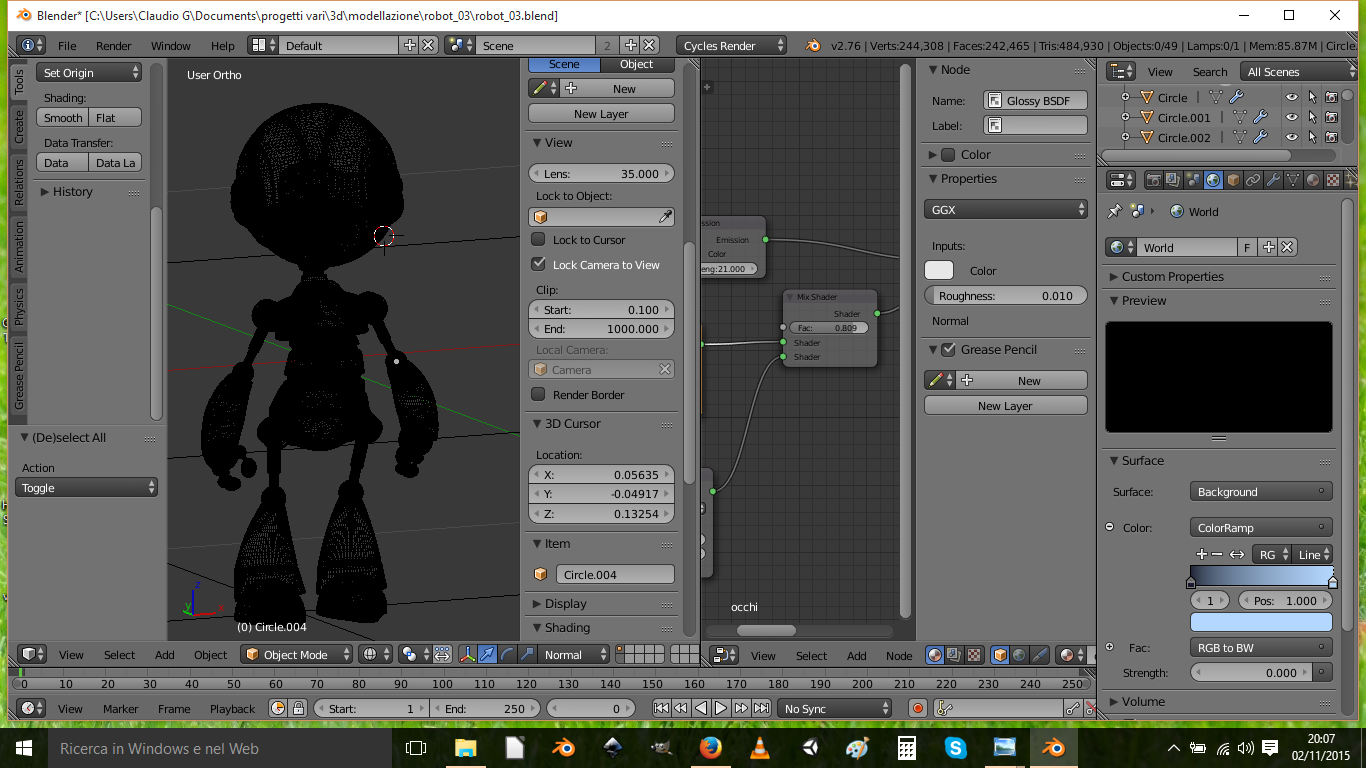Pin the World properties context

[x=1115, y=211]
